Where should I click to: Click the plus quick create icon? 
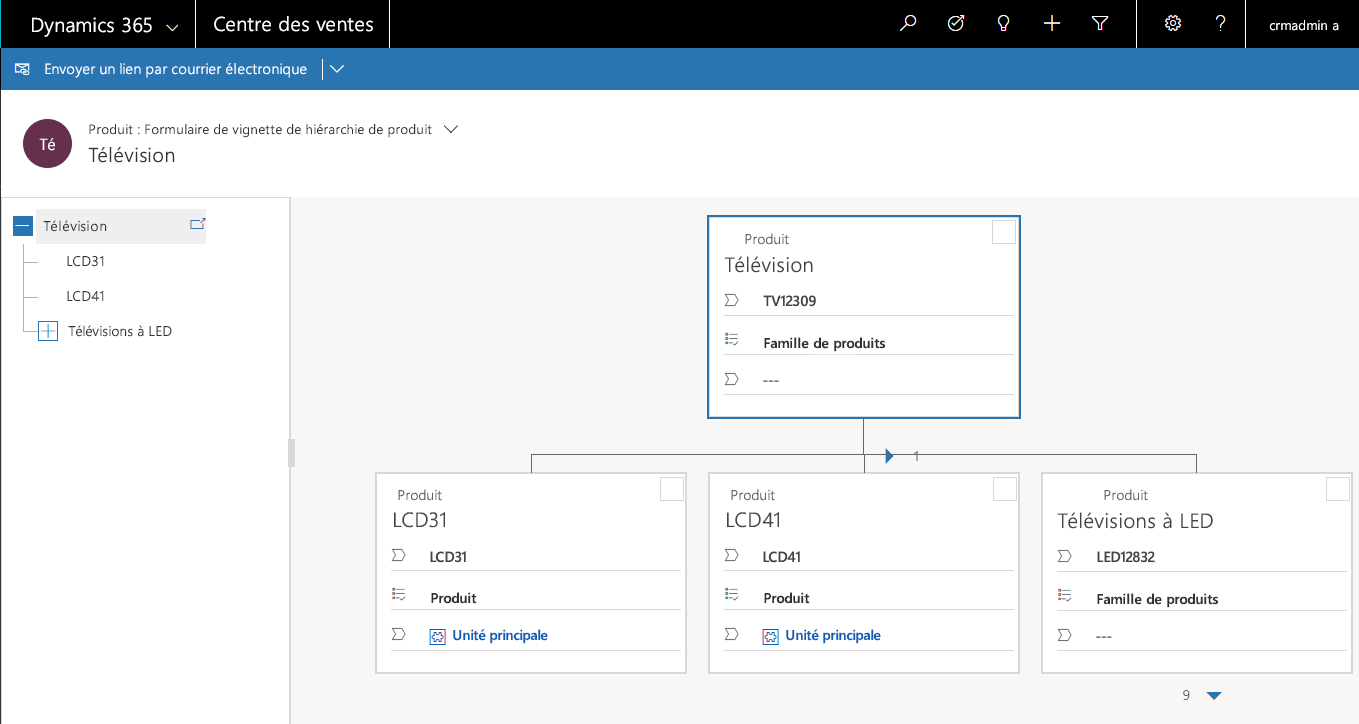(x=1052, y=24)
